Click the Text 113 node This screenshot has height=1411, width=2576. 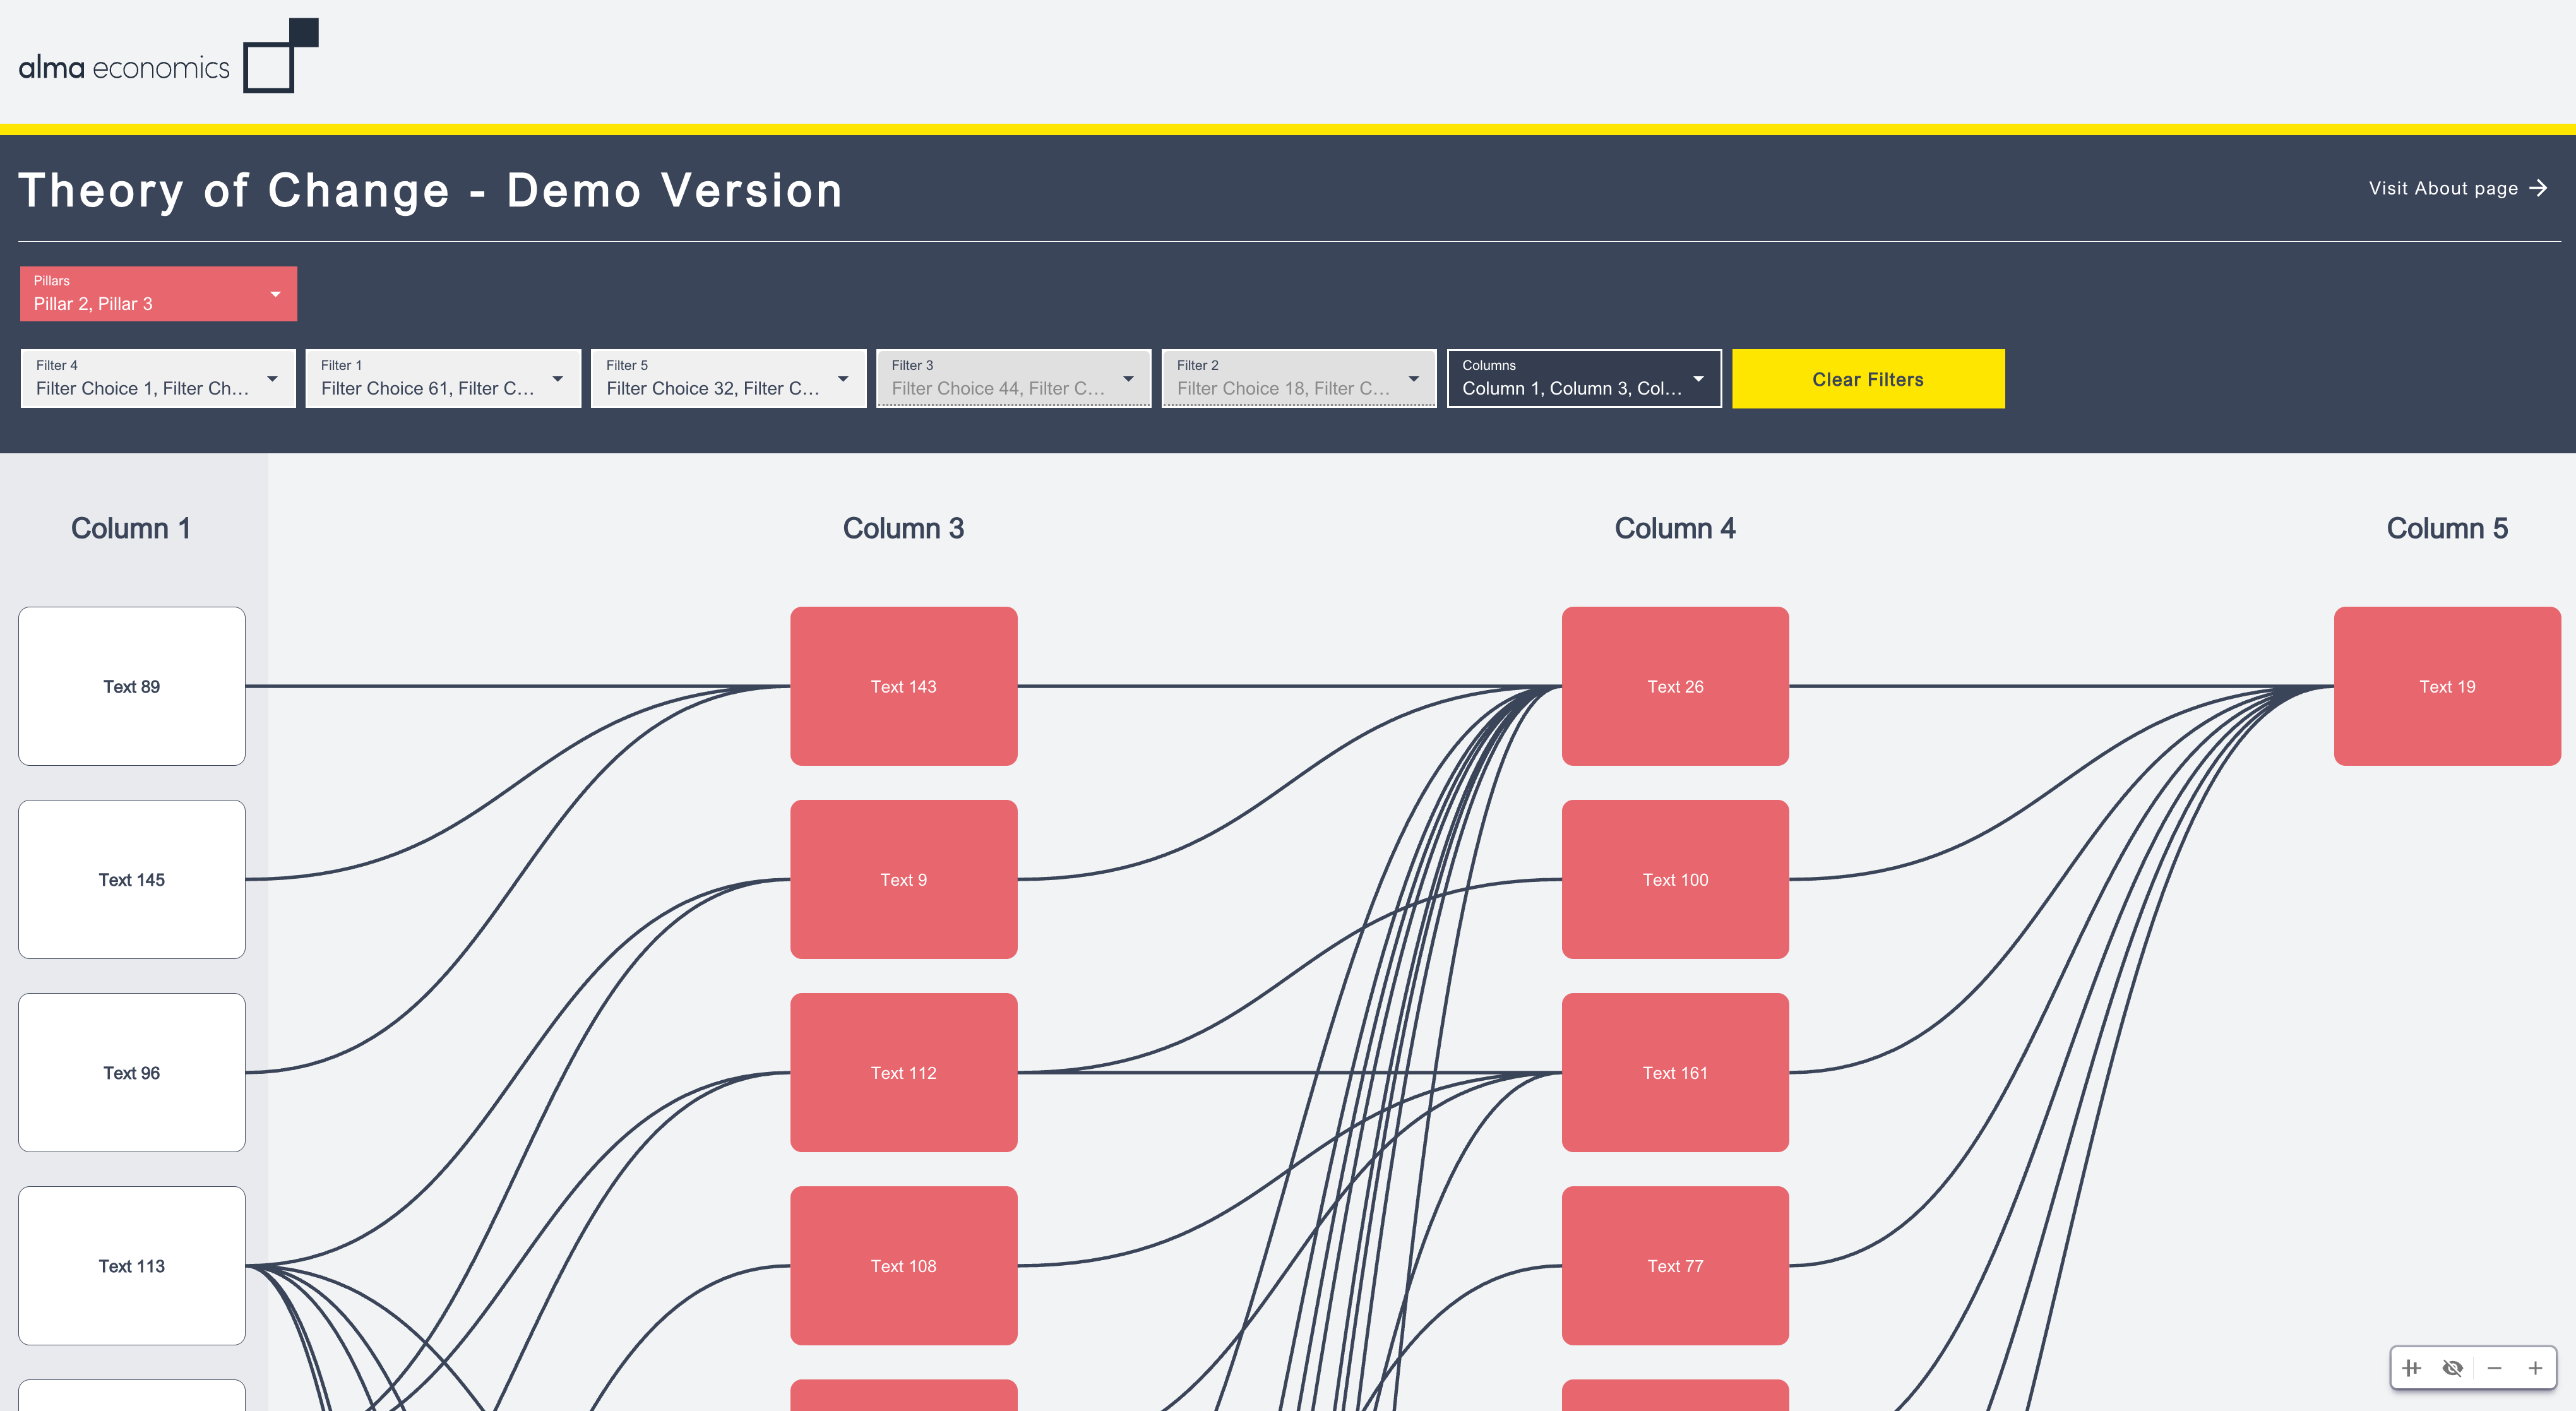point(132,1265)
